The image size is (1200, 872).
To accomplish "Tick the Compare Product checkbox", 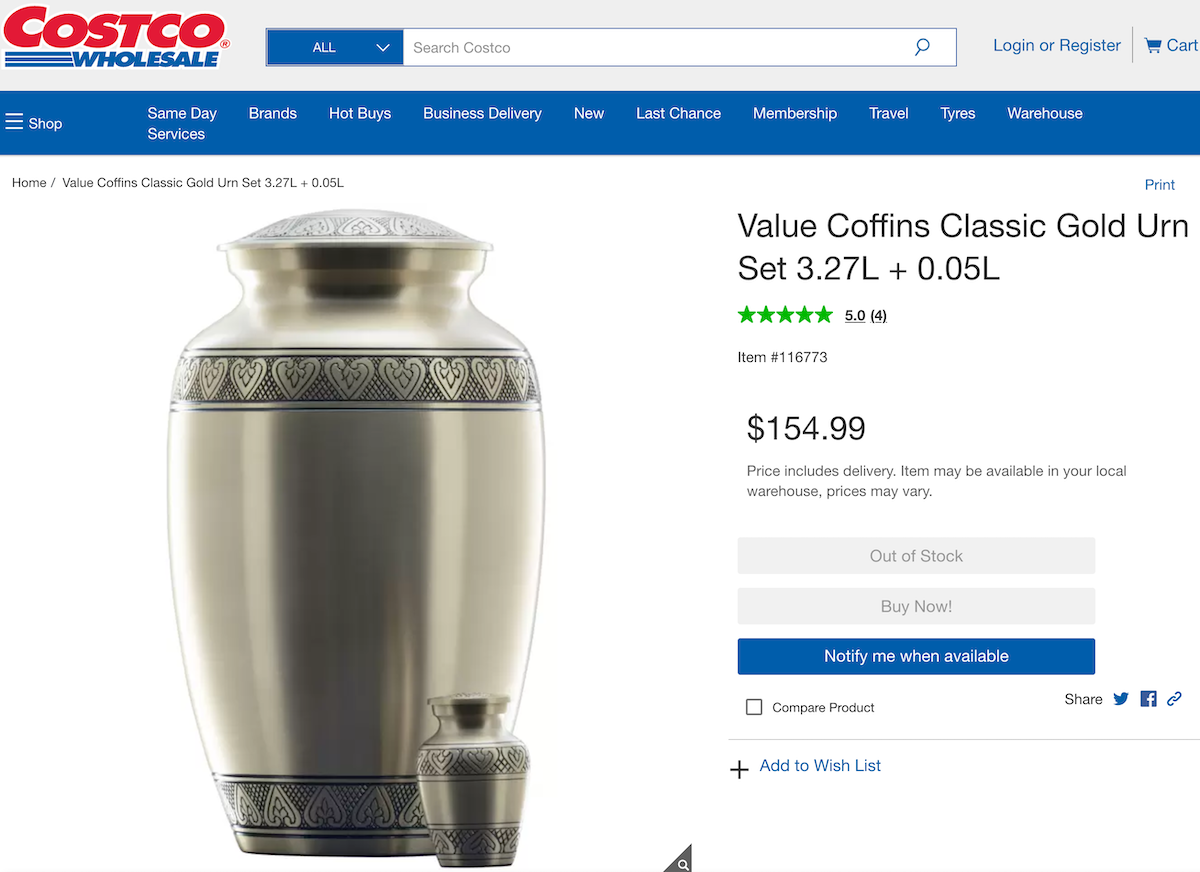I will pos(754,707).
